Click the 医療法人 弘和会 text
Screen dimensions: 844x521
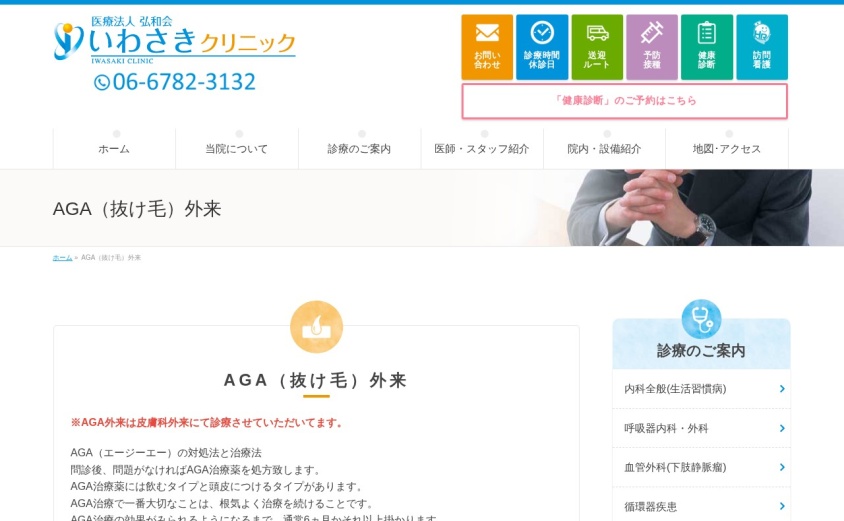coord(132,22)
